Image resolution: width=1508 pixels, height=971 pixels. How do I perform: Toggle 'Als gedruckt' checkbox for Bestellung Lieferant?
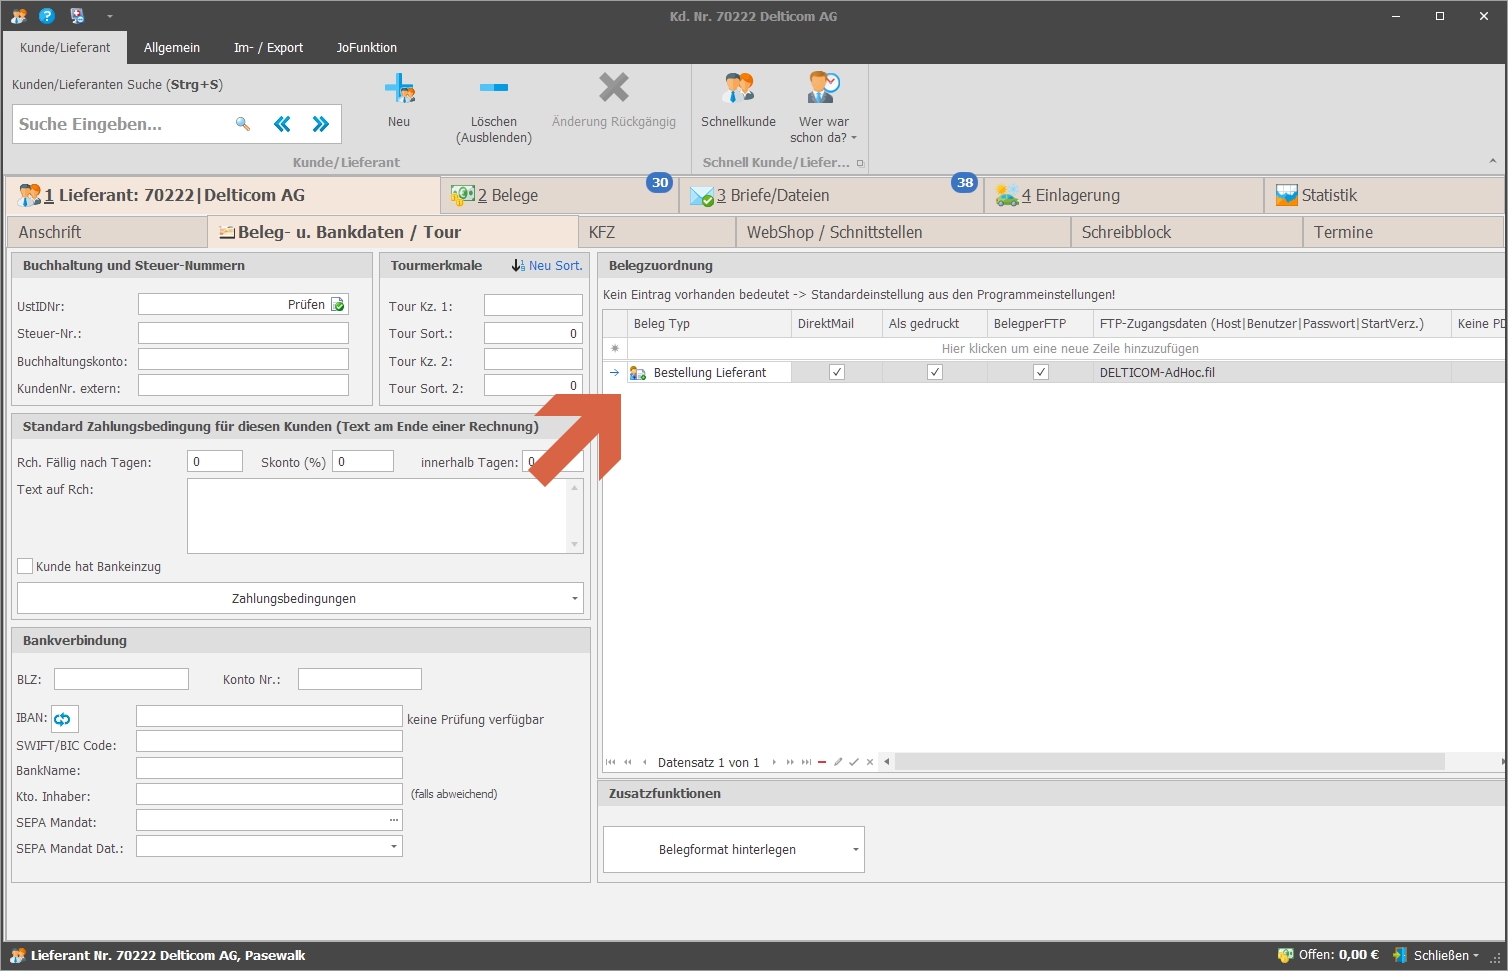pos(935,372)
